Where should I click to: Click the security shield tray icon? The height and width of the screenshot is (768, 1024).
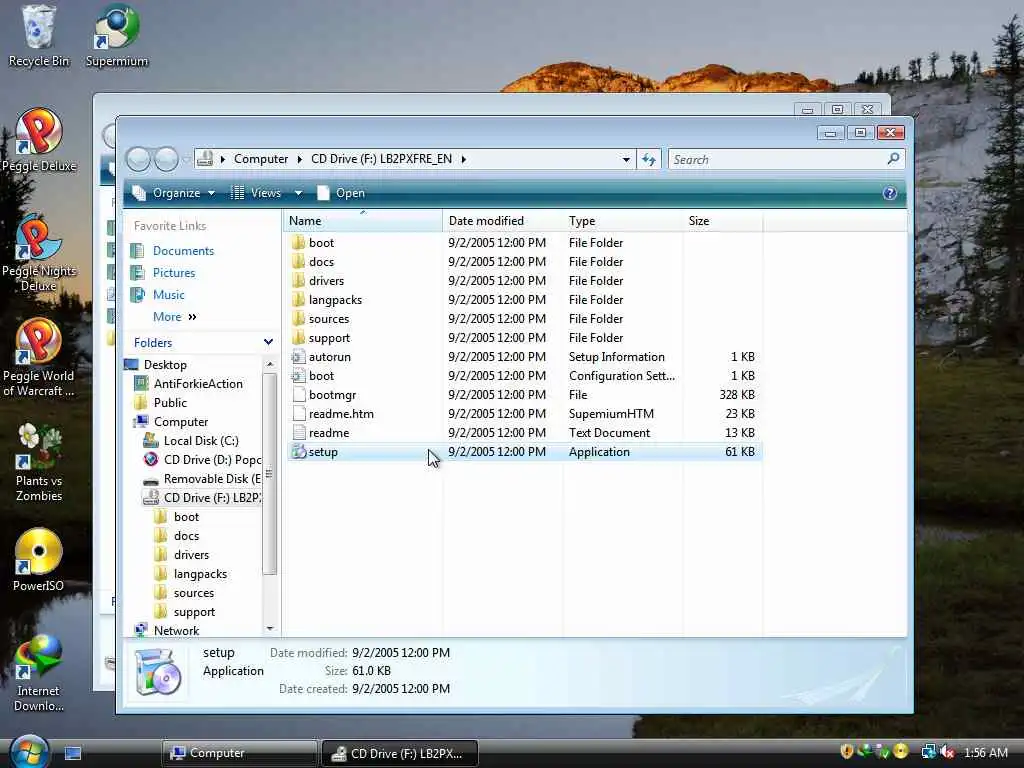pyautogui.click(x=847, y=752)
